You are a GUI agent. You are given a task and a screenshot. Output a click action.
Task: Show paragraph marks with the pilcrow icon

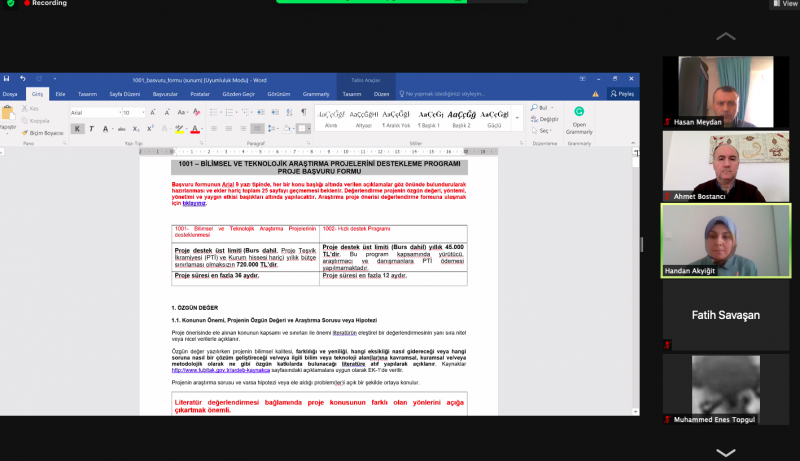302,113
